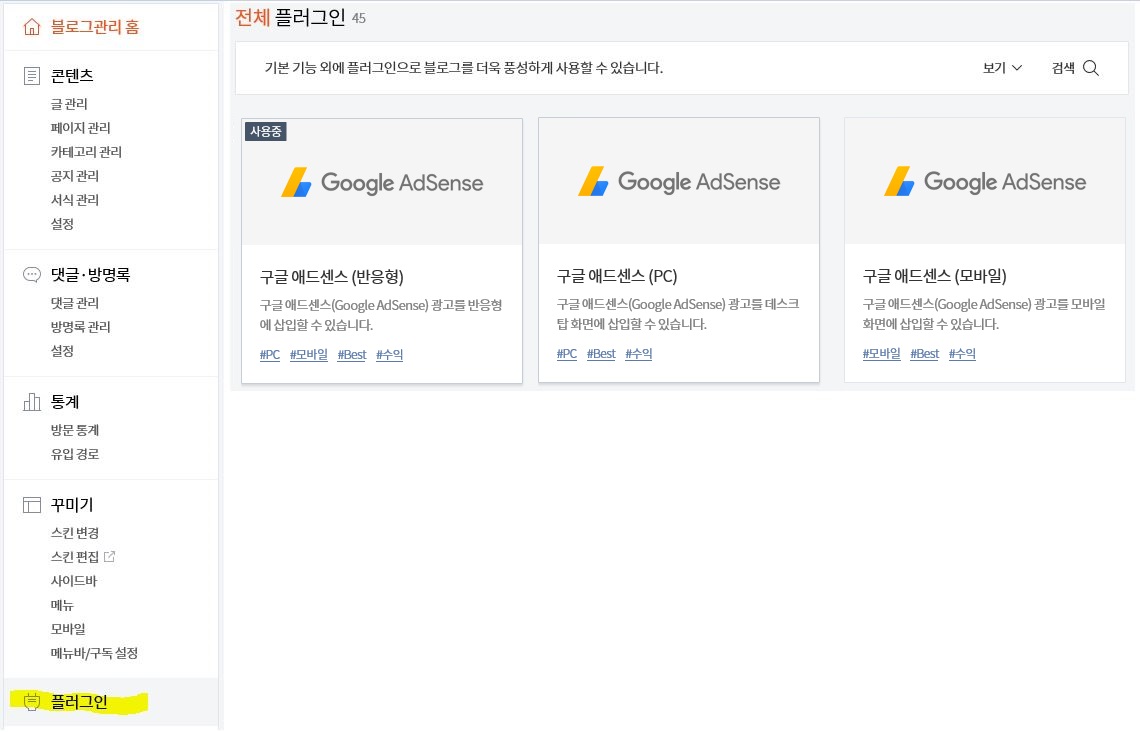
Task: Open 카테고리 관리
Action: [87, 152]
